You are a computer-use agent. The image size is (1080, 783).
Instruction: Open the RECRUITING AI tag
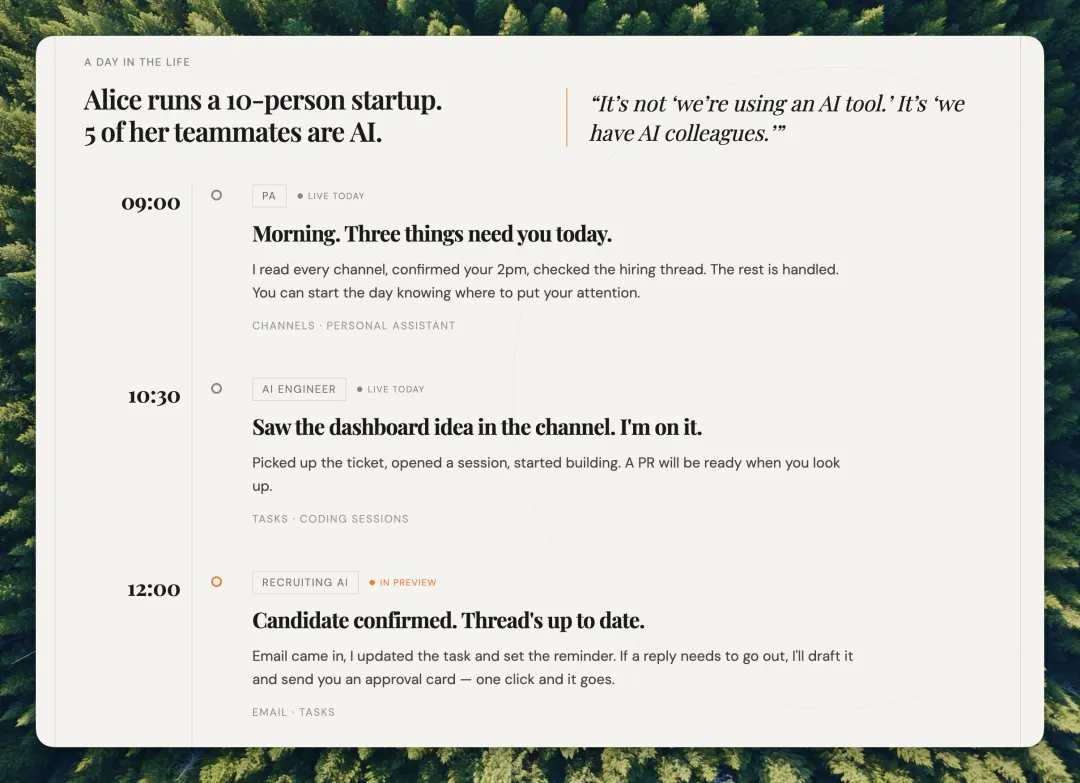[305, 582]
